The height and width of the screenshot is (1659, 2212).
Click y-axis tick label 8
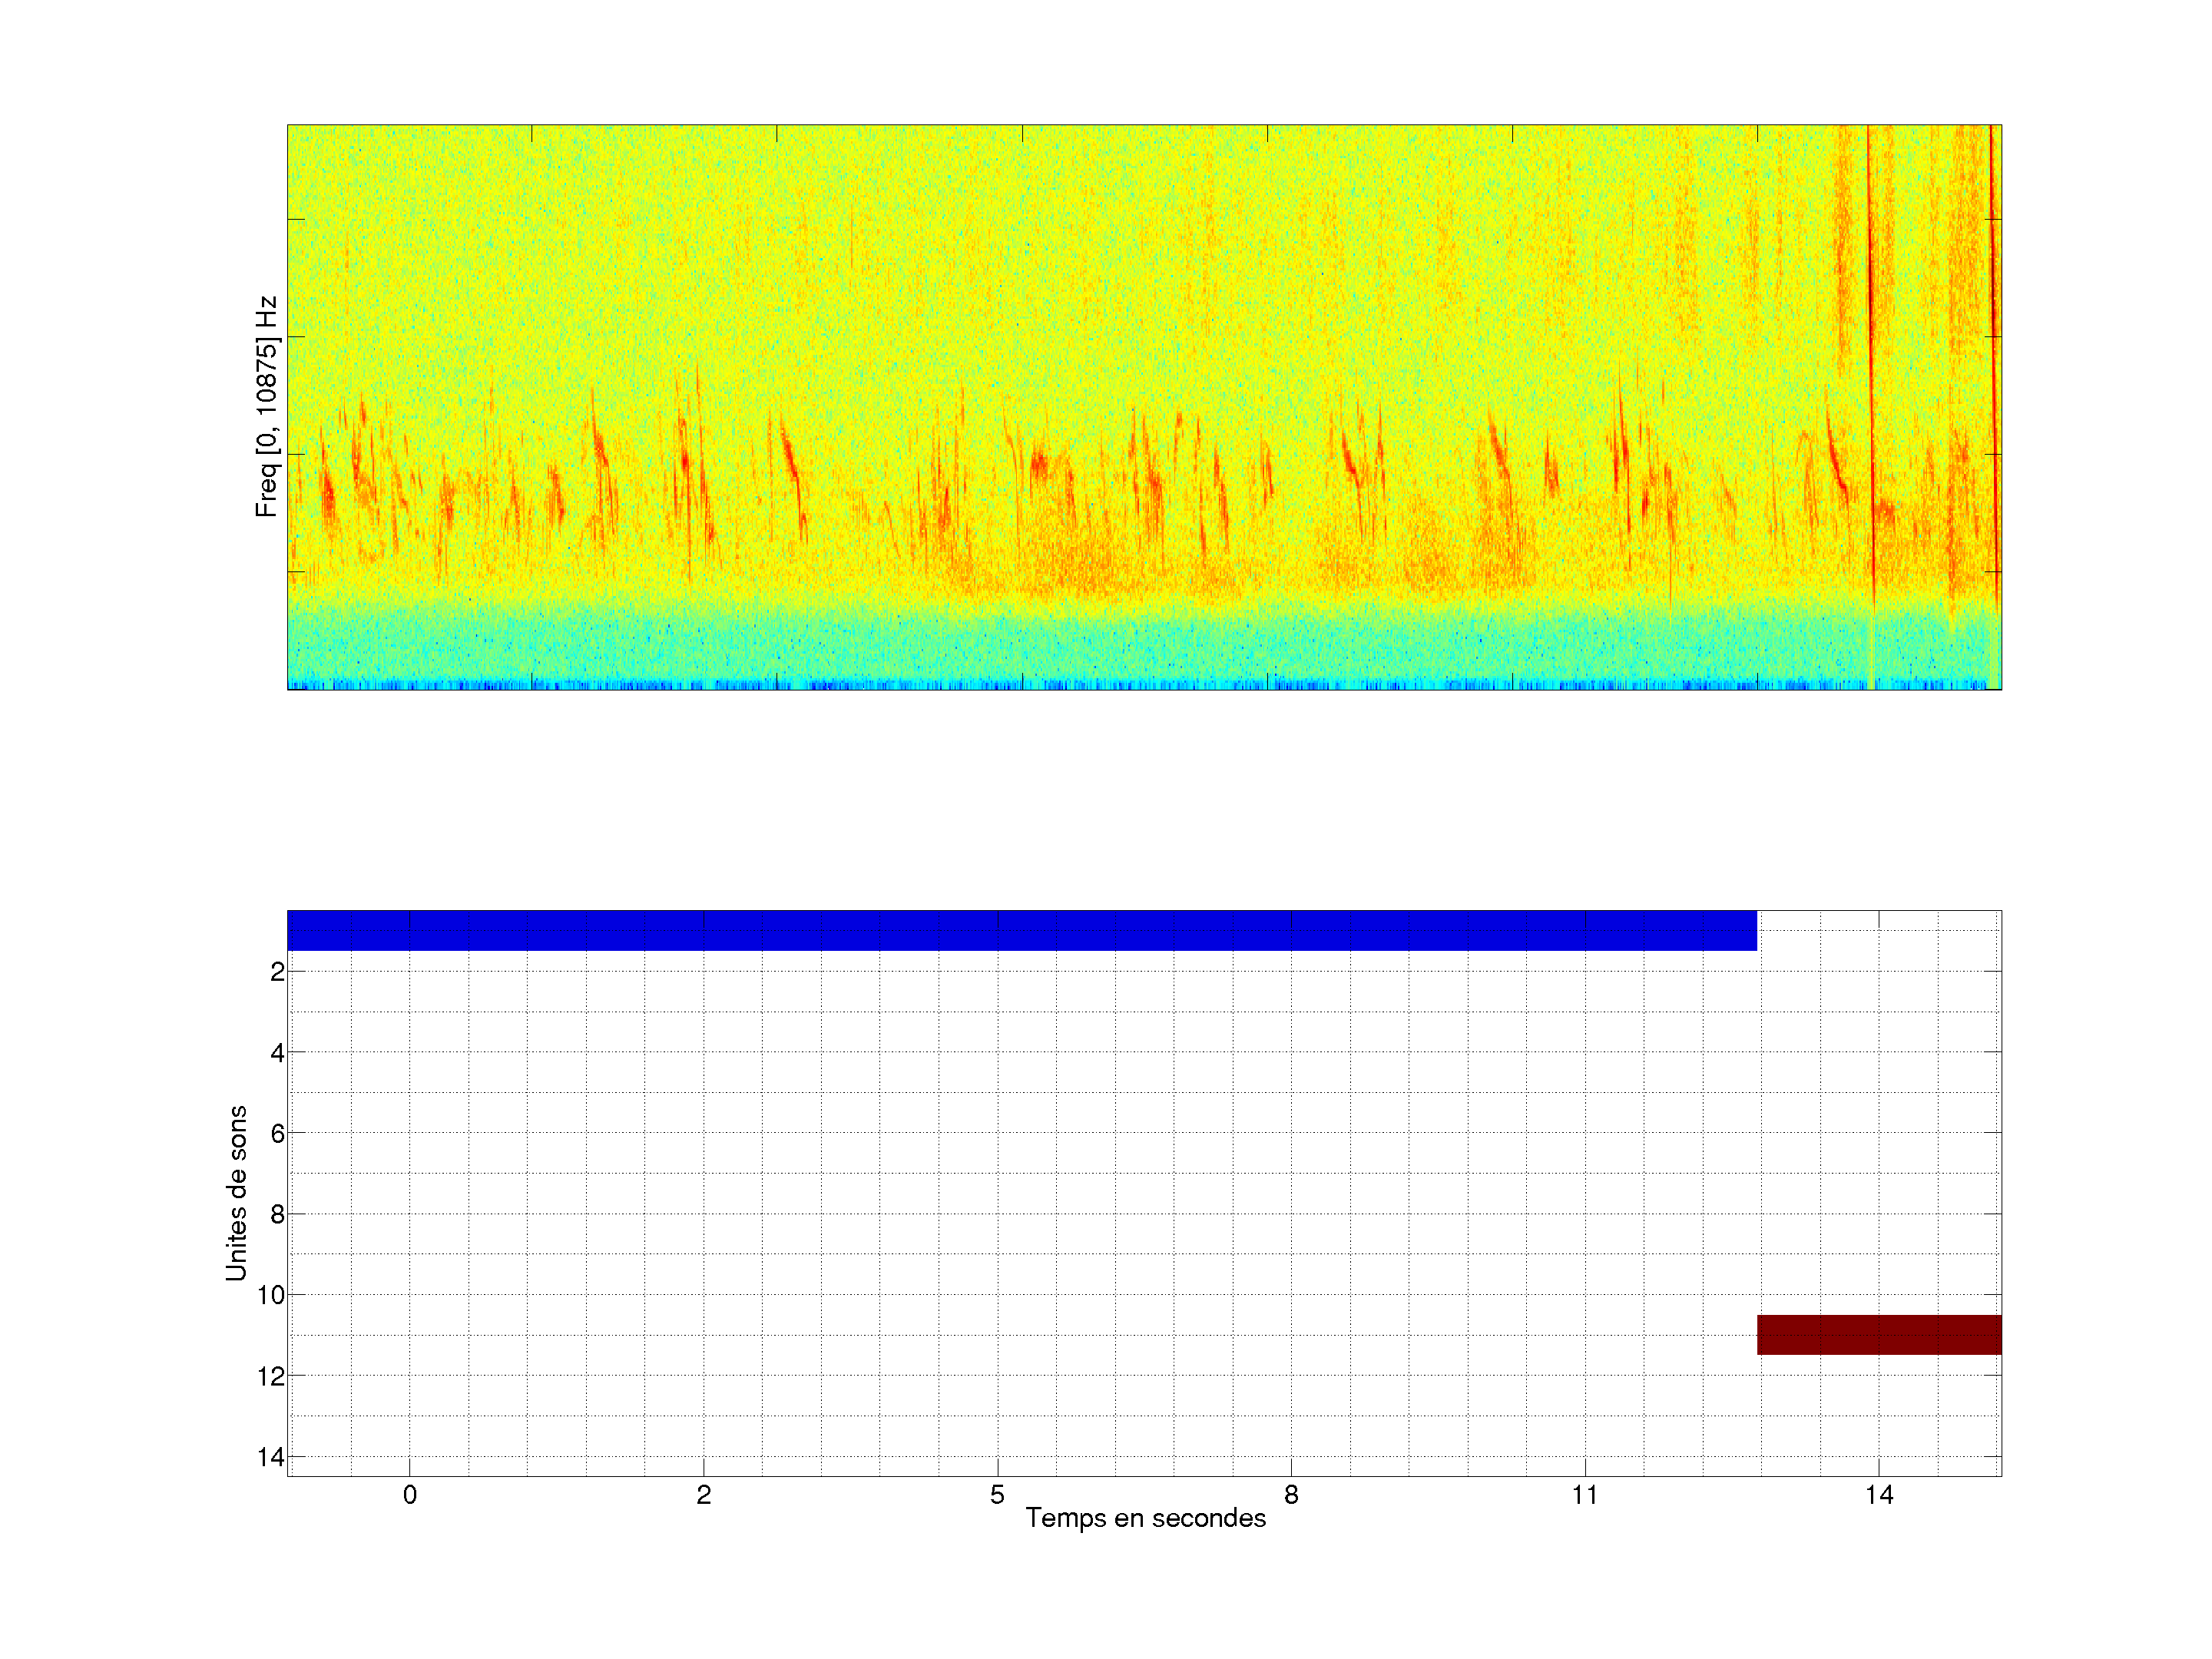[277, 1215]
